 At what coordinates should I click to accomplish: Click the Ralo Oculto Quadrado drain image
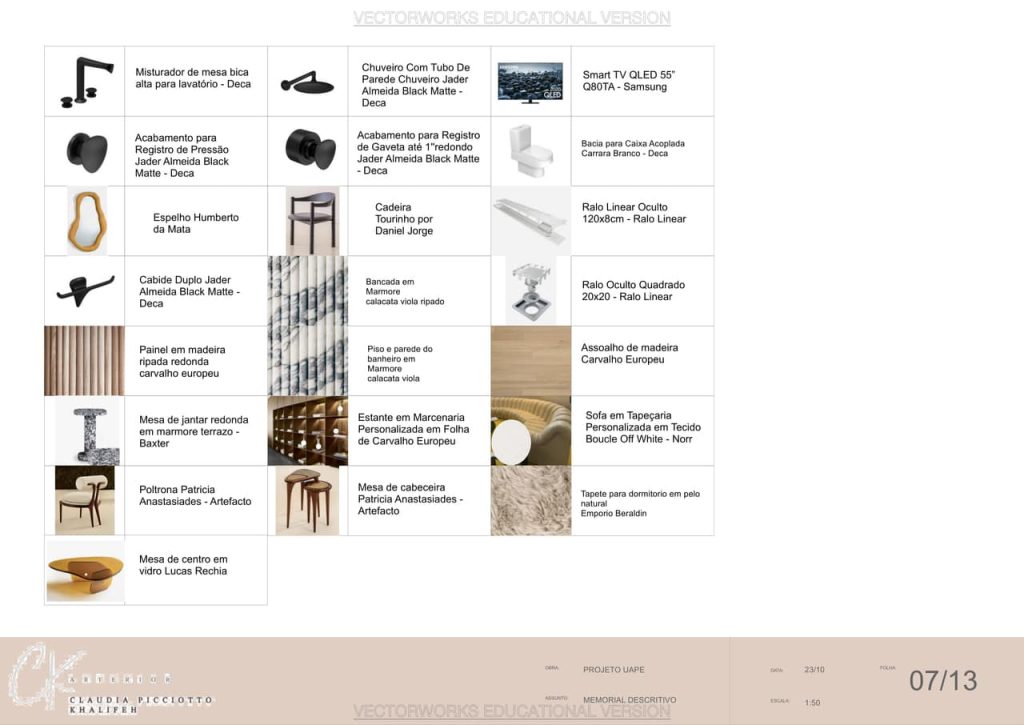coord(530,290)
